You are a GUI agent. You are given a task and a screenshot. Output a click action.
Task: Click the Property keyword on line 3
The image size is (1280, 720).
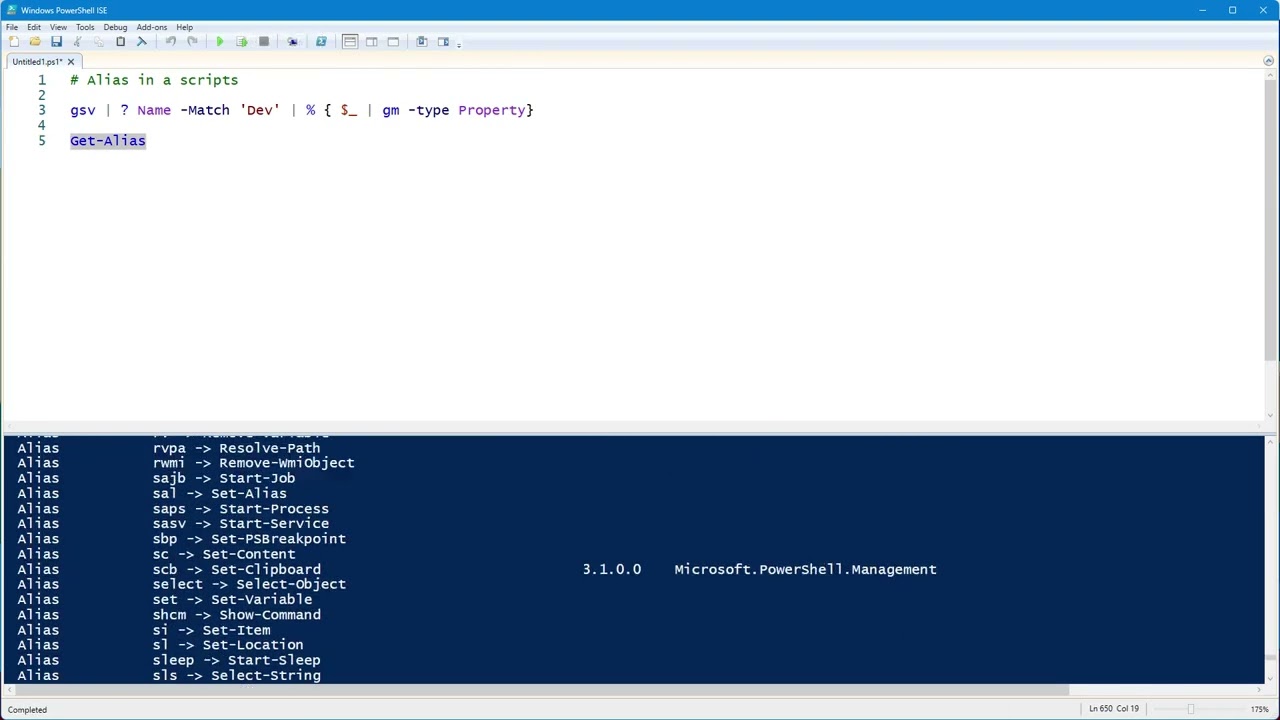click(x=492, y=111)
